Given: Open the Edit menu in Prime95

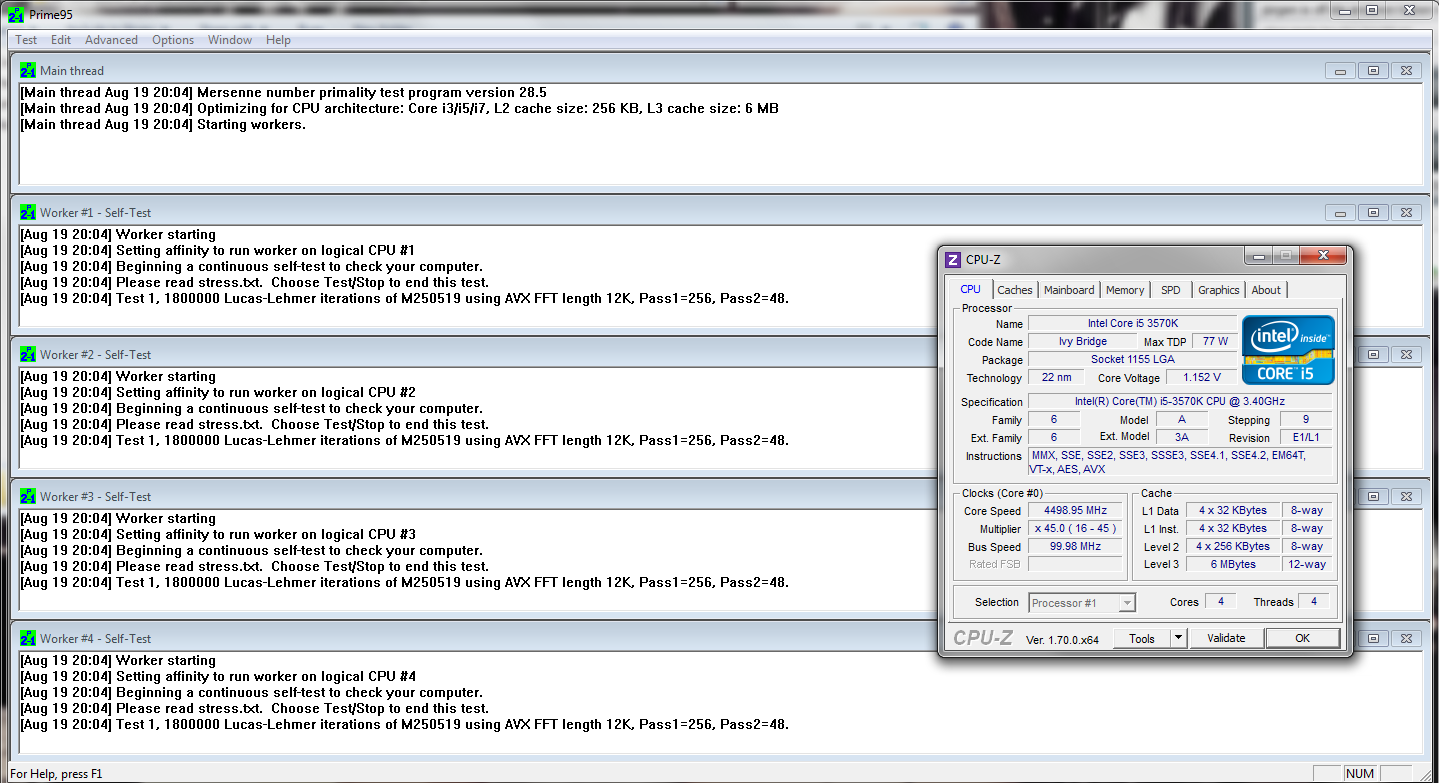Looking at the screenshot, I should (x=61, y=40).
